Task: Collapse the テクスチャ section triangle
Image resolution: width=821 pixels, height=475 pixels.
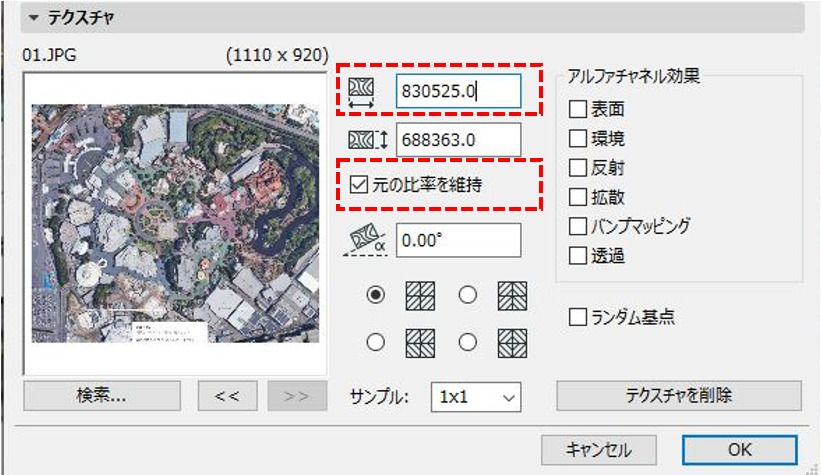Action: tap(34, 18)
